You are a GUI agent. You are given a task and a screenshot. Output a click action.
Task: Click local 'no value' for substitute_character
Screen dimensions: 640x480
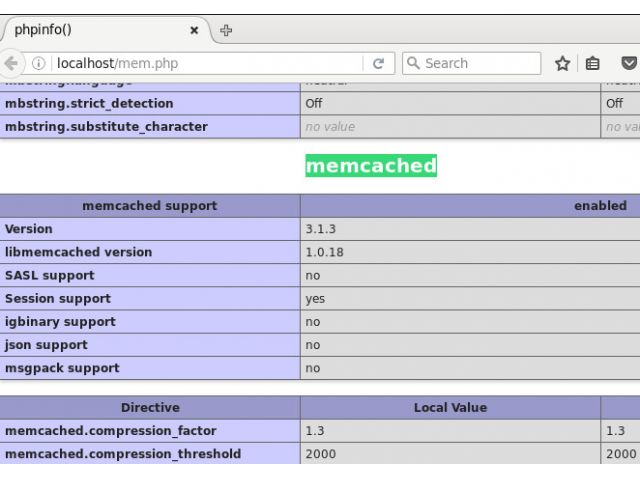tap(330, 127)
